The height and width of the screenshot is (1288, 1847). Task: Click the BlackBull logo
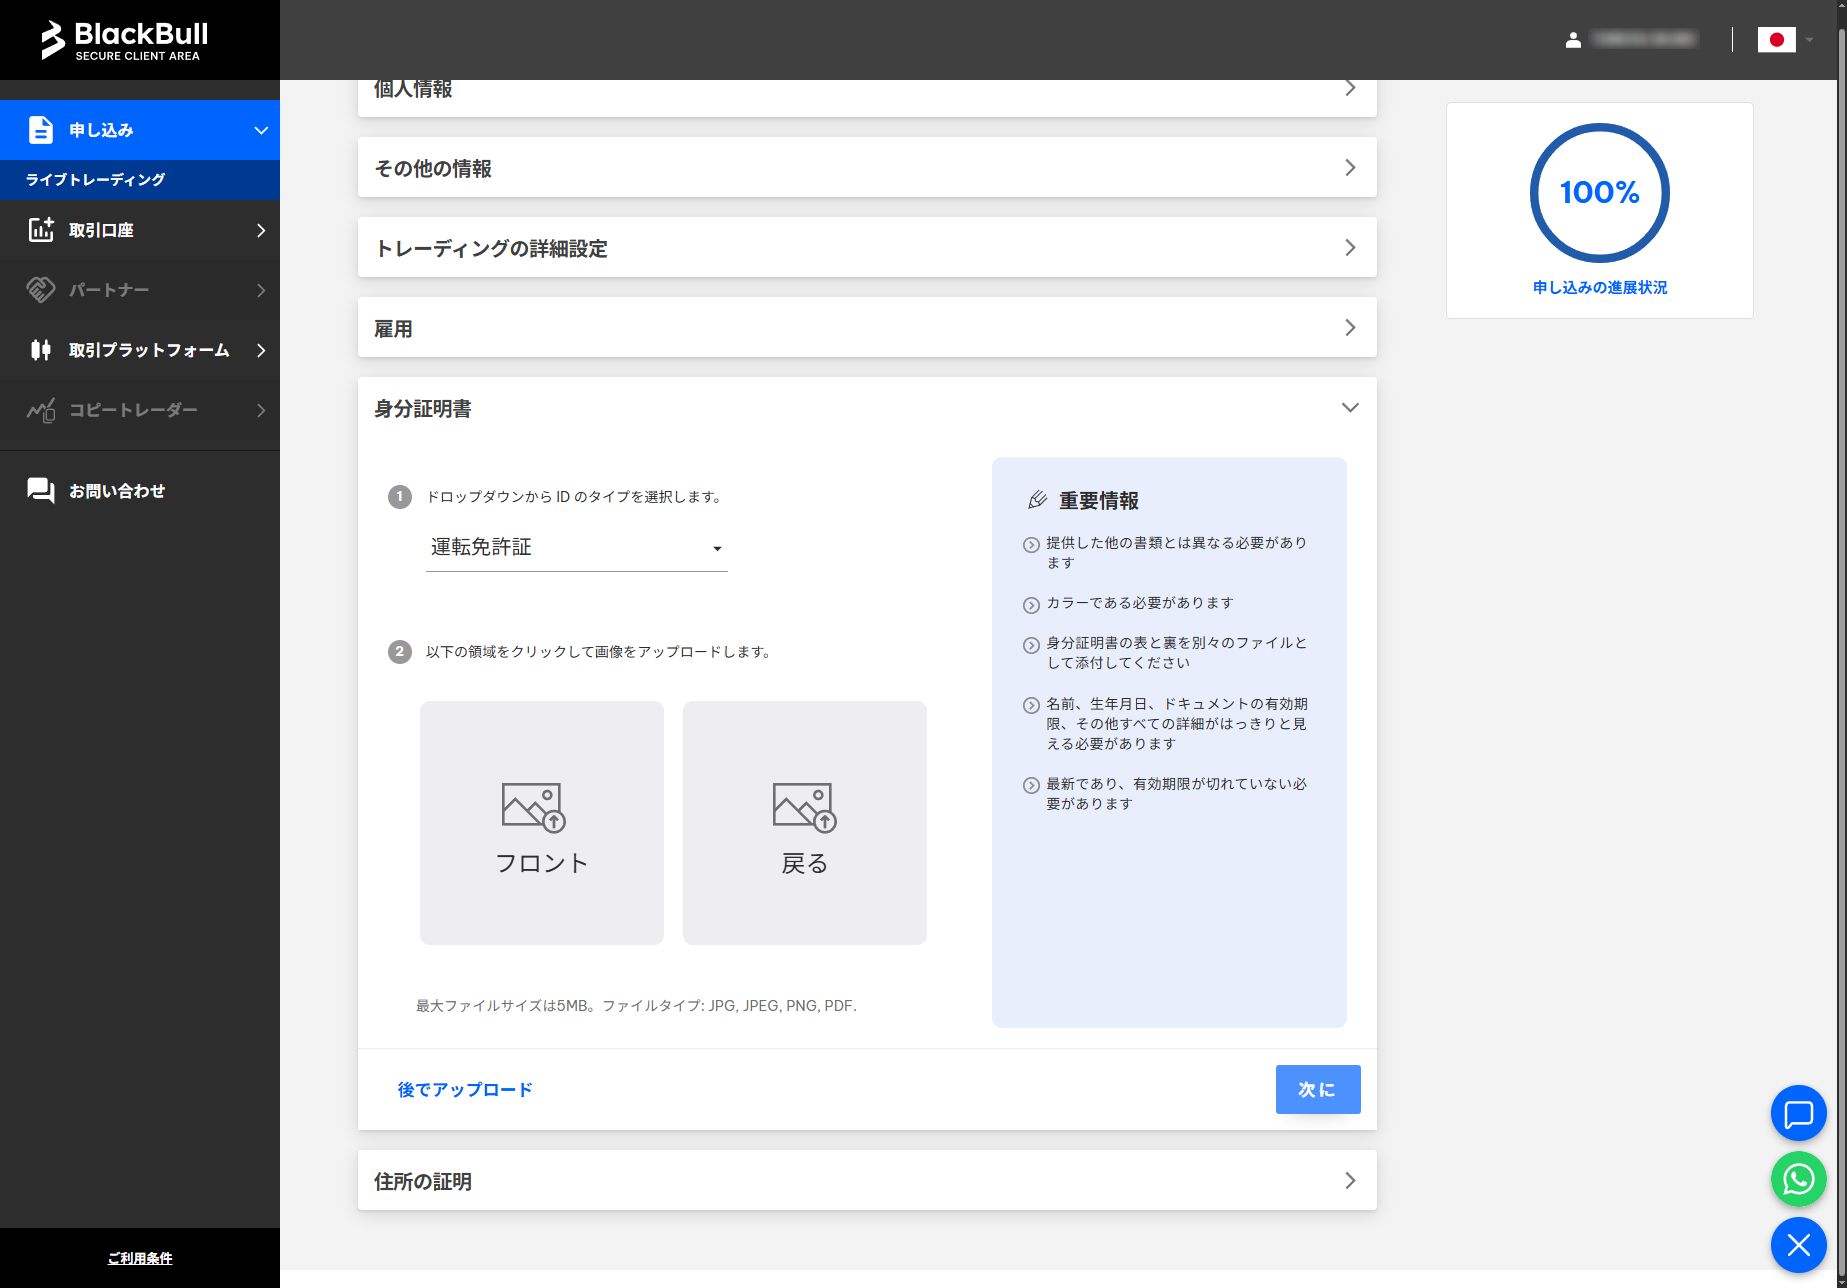(125, 36)
